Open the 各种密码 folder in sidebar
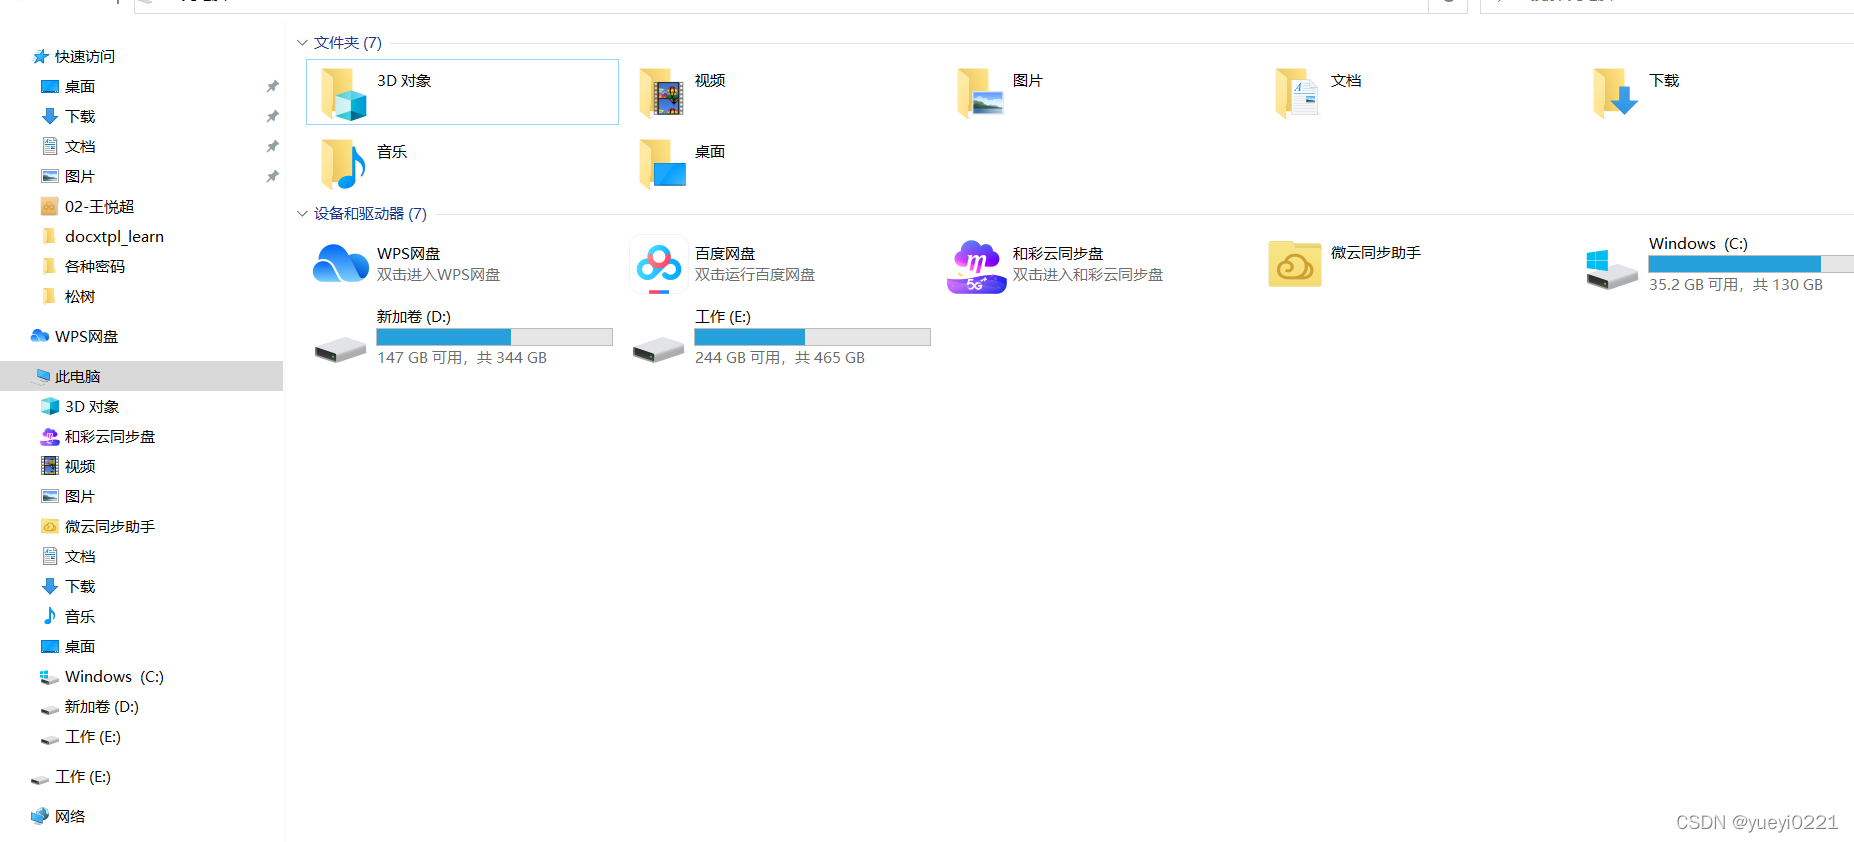1854x842 pixels. click(95, 266)
